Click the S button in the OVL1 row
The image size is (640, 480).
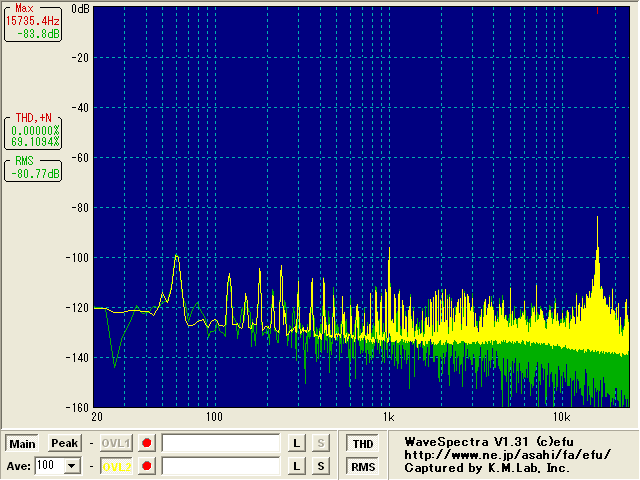pos(321,443)
